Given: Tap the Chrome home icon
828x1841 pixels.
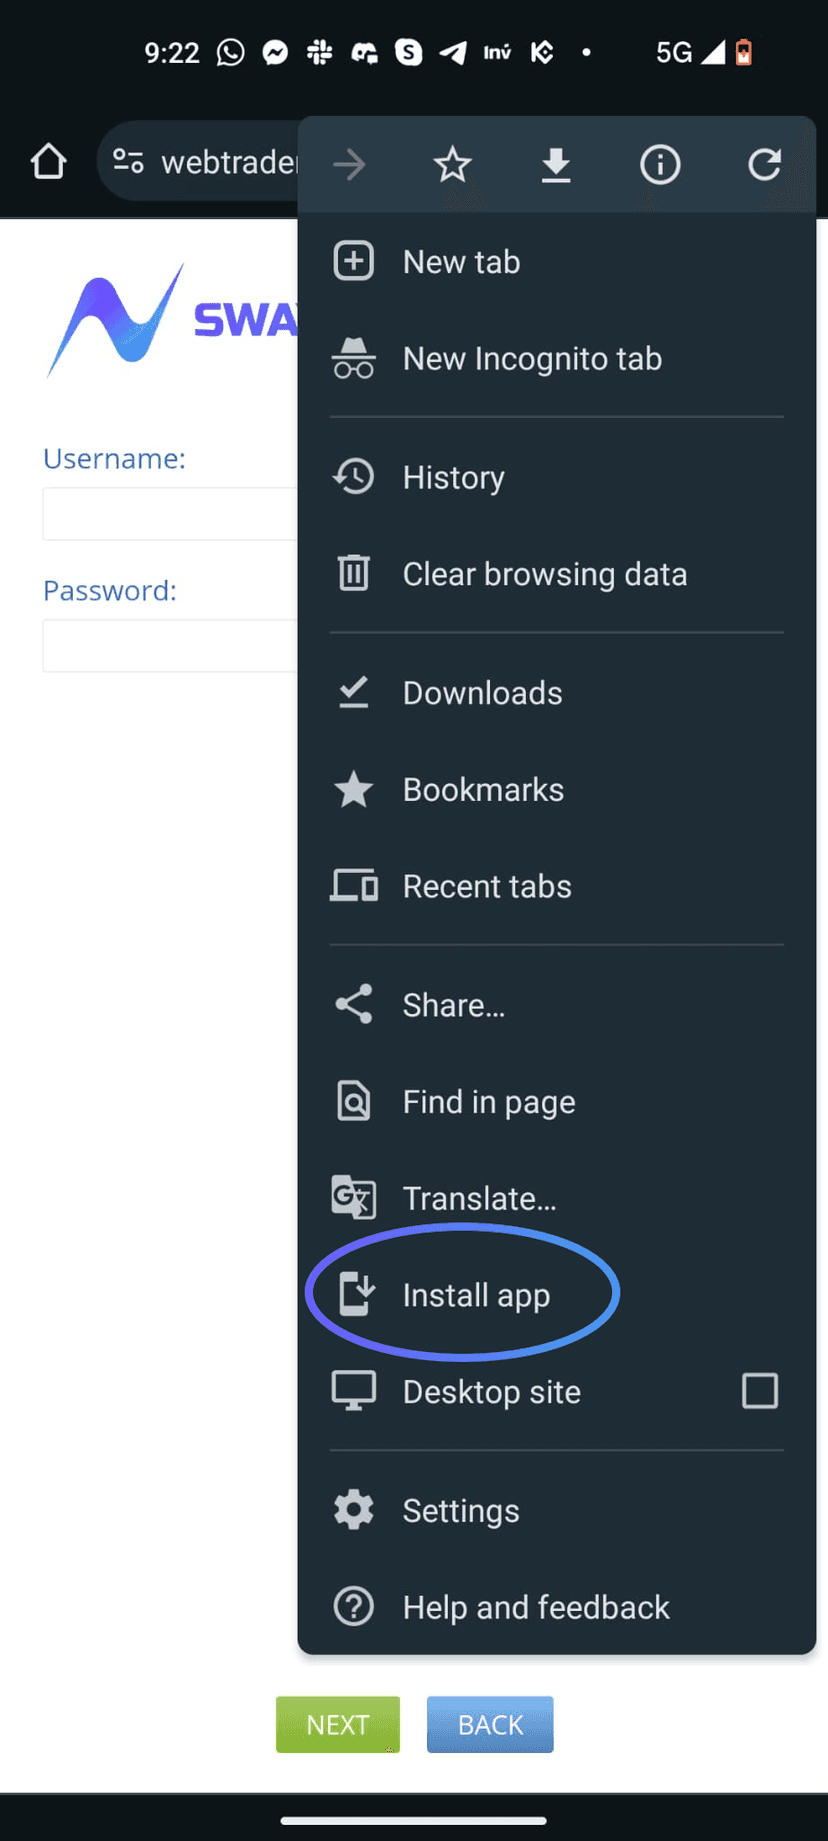Looking at the screenshot, I should [x=48, y=161].
